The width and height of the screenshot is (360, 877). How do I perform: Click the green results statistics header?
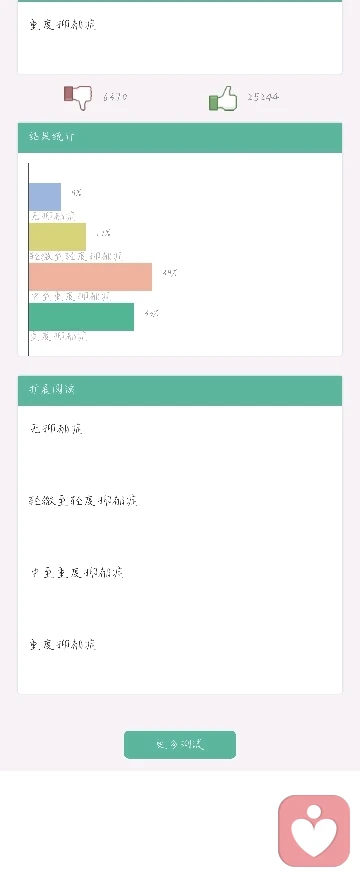[x=180, y=138]
